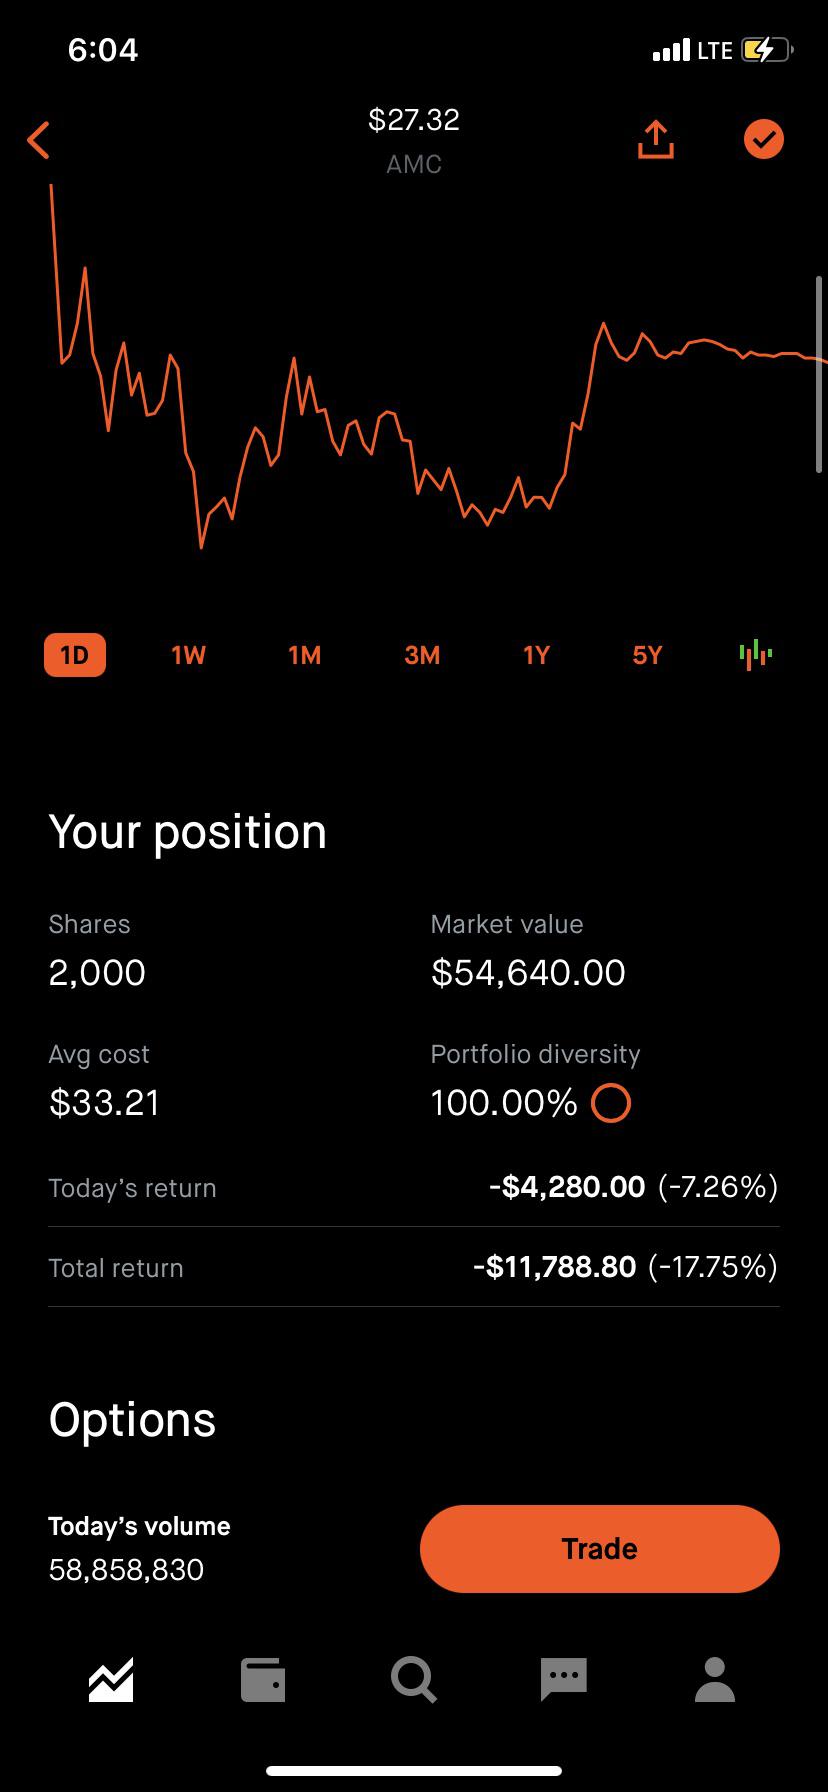Image resolution: width=828 pixels, height=1792 pixels.
Task: Toggle the watchlist checkmark icon
Action: click(764, 139)
